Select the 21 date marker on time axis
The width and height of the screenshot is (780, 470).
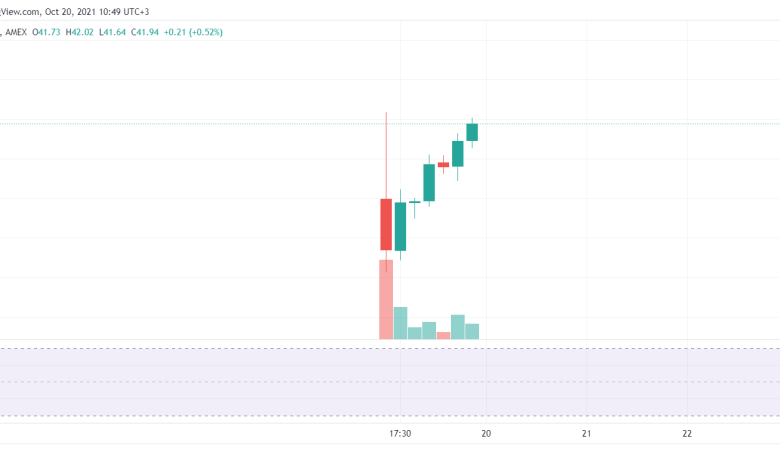tap(587, 434)
